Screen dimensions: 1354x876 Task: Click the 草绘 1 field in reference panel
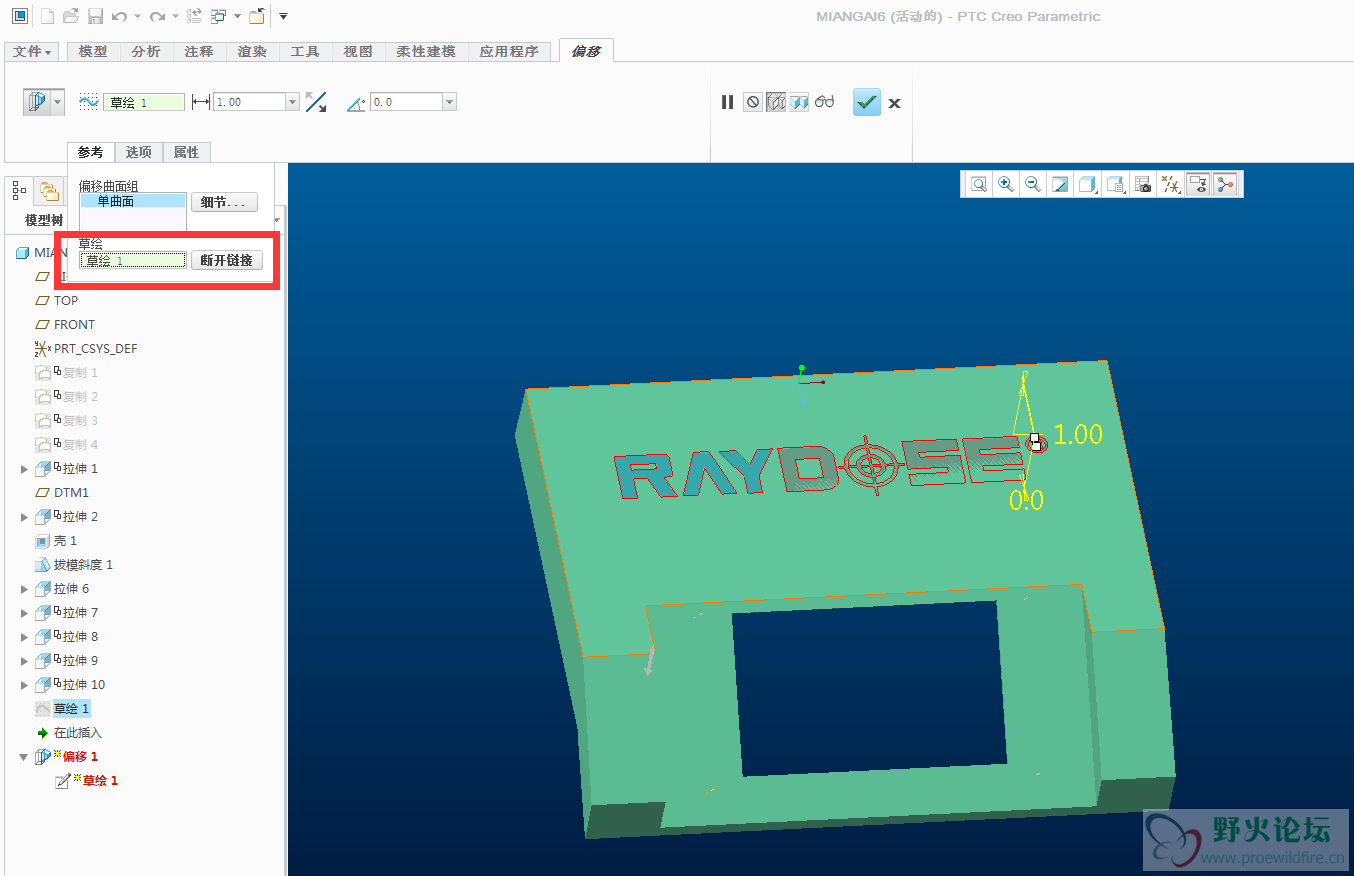click(x=133, y=260)
